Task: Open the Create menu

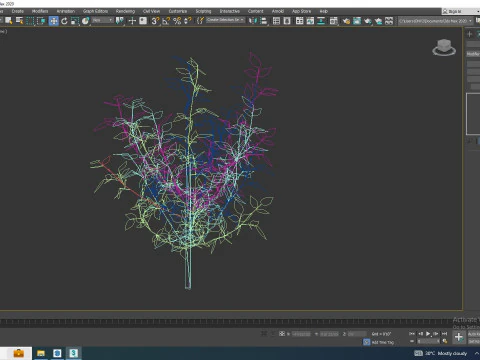Action: point(18,11)
